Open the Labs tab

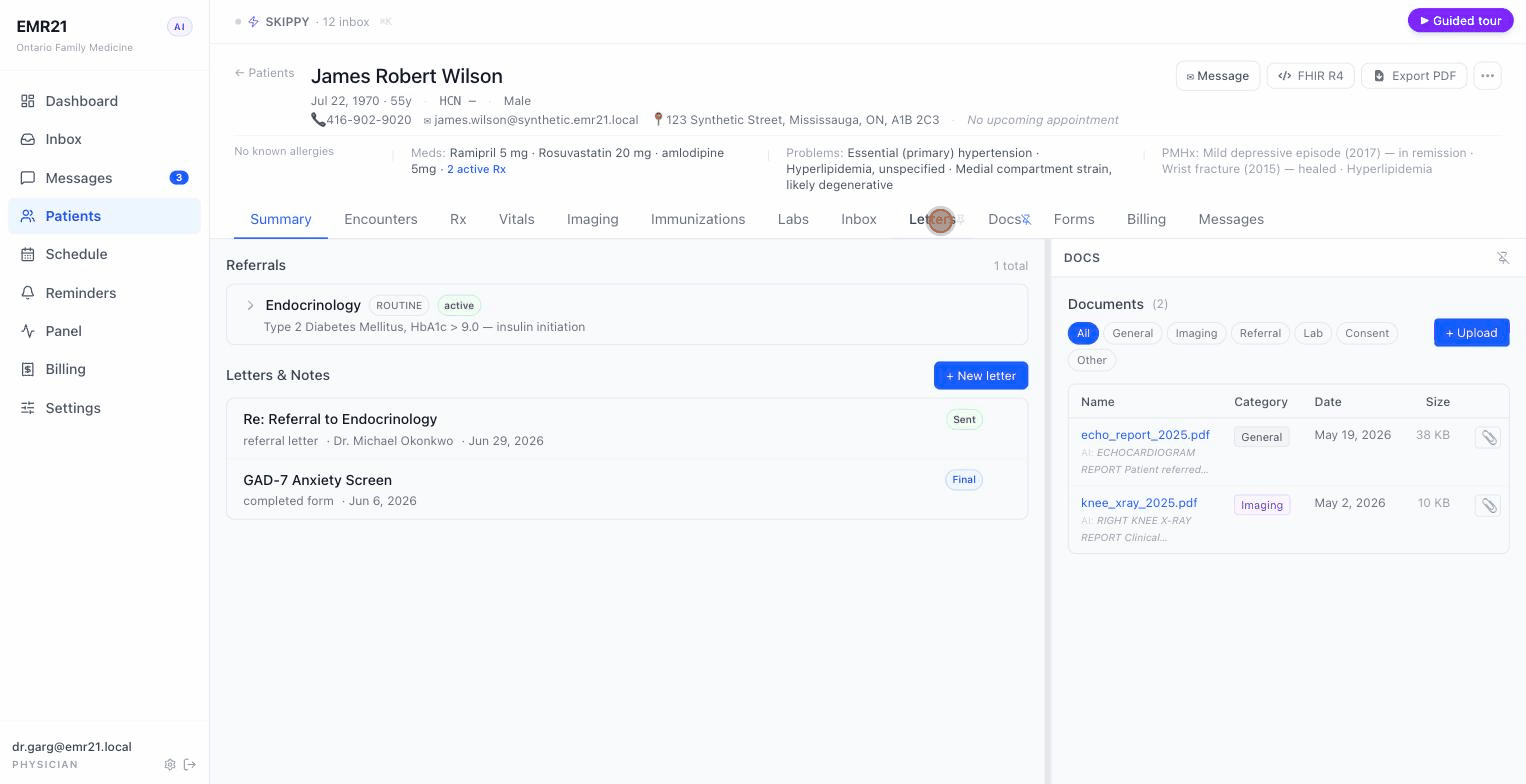pos(793,219)
